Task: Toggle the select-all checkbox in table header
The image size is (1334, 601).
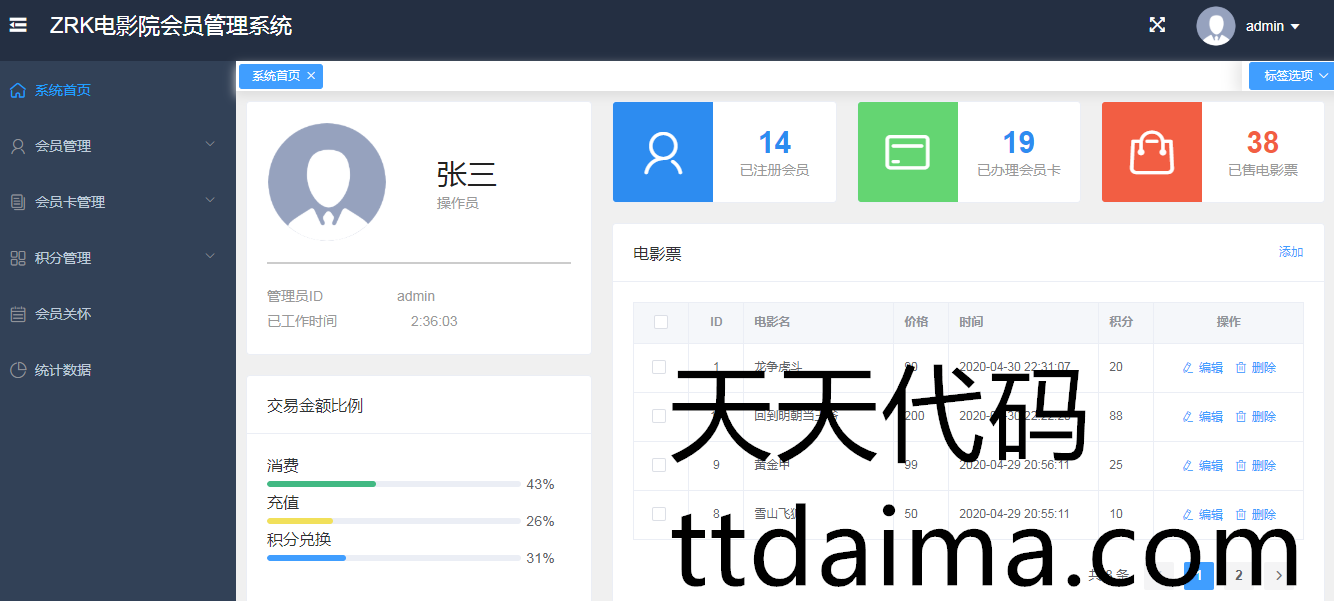Action: coord(660,322)
